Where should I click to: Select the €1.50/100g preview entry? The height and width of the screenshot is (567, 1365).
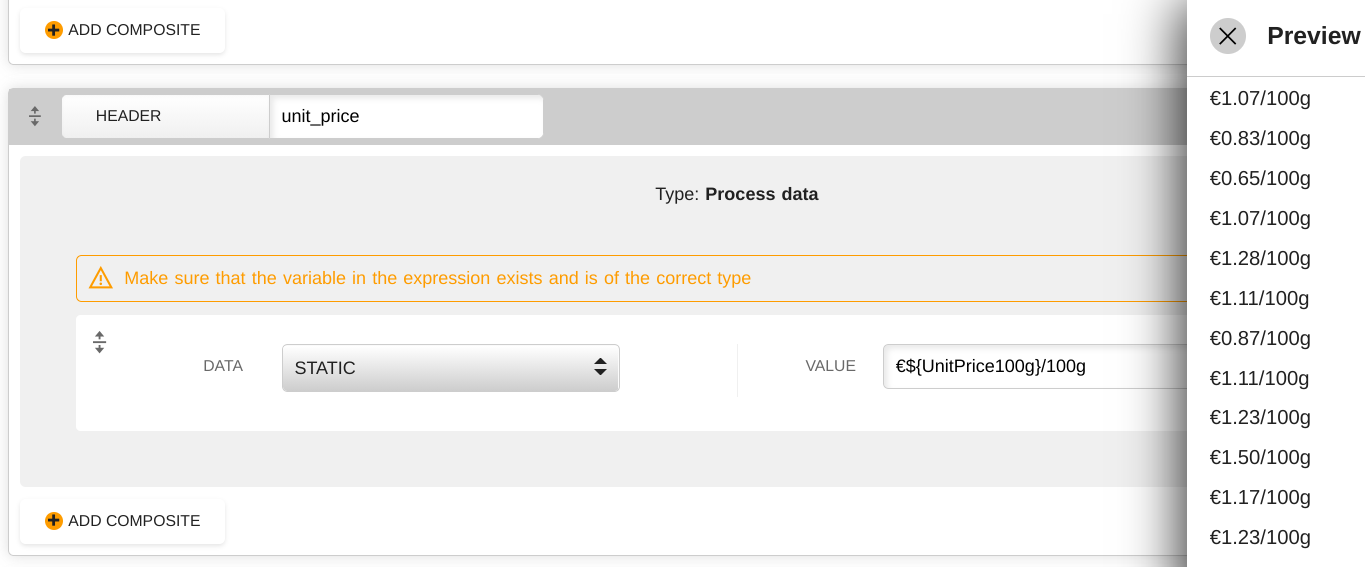coord(1260,457)
